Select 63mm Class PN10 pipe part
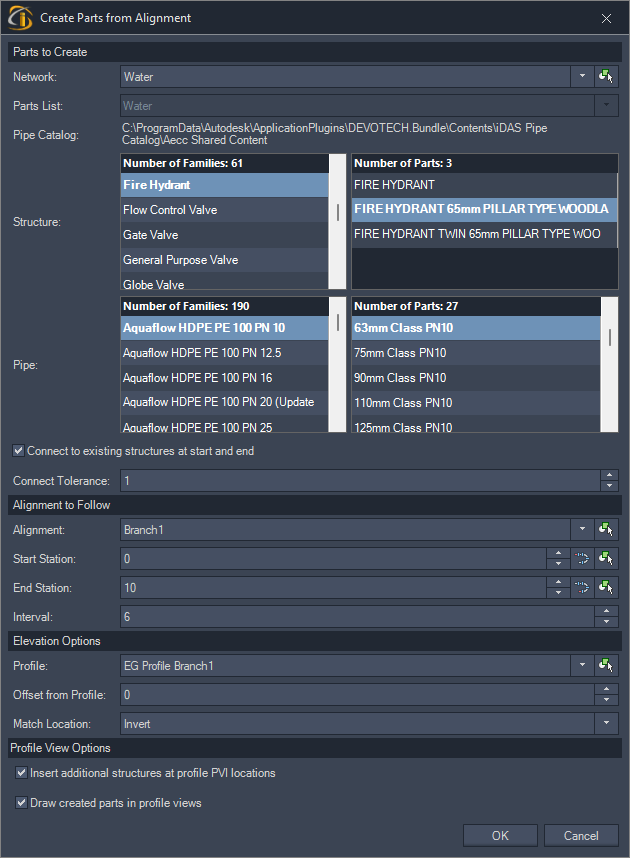Image resolution: width=630 pixels, height=858 pixels. pos(476,328)
